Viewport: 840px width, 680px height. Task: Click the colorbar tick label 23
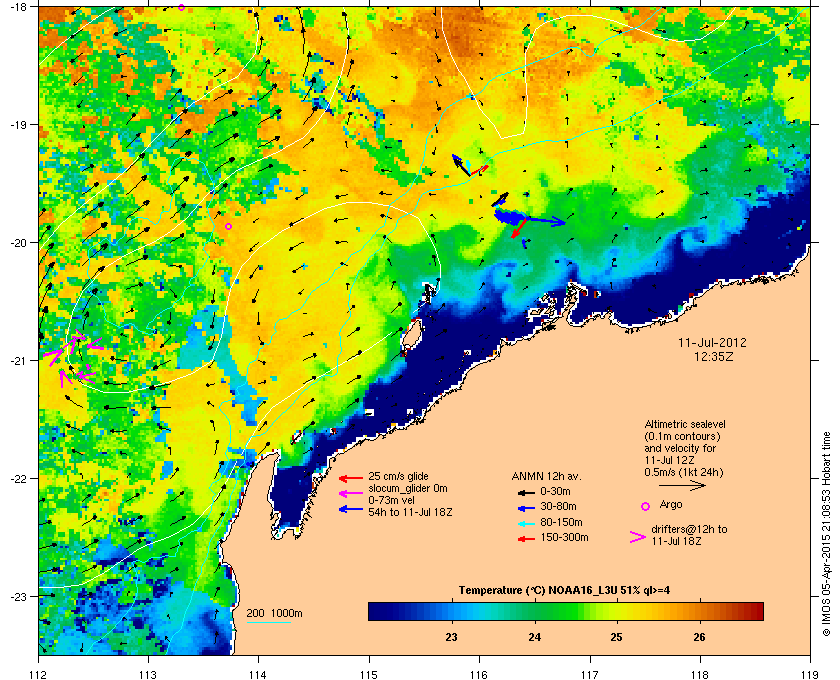tap(452, 637)
